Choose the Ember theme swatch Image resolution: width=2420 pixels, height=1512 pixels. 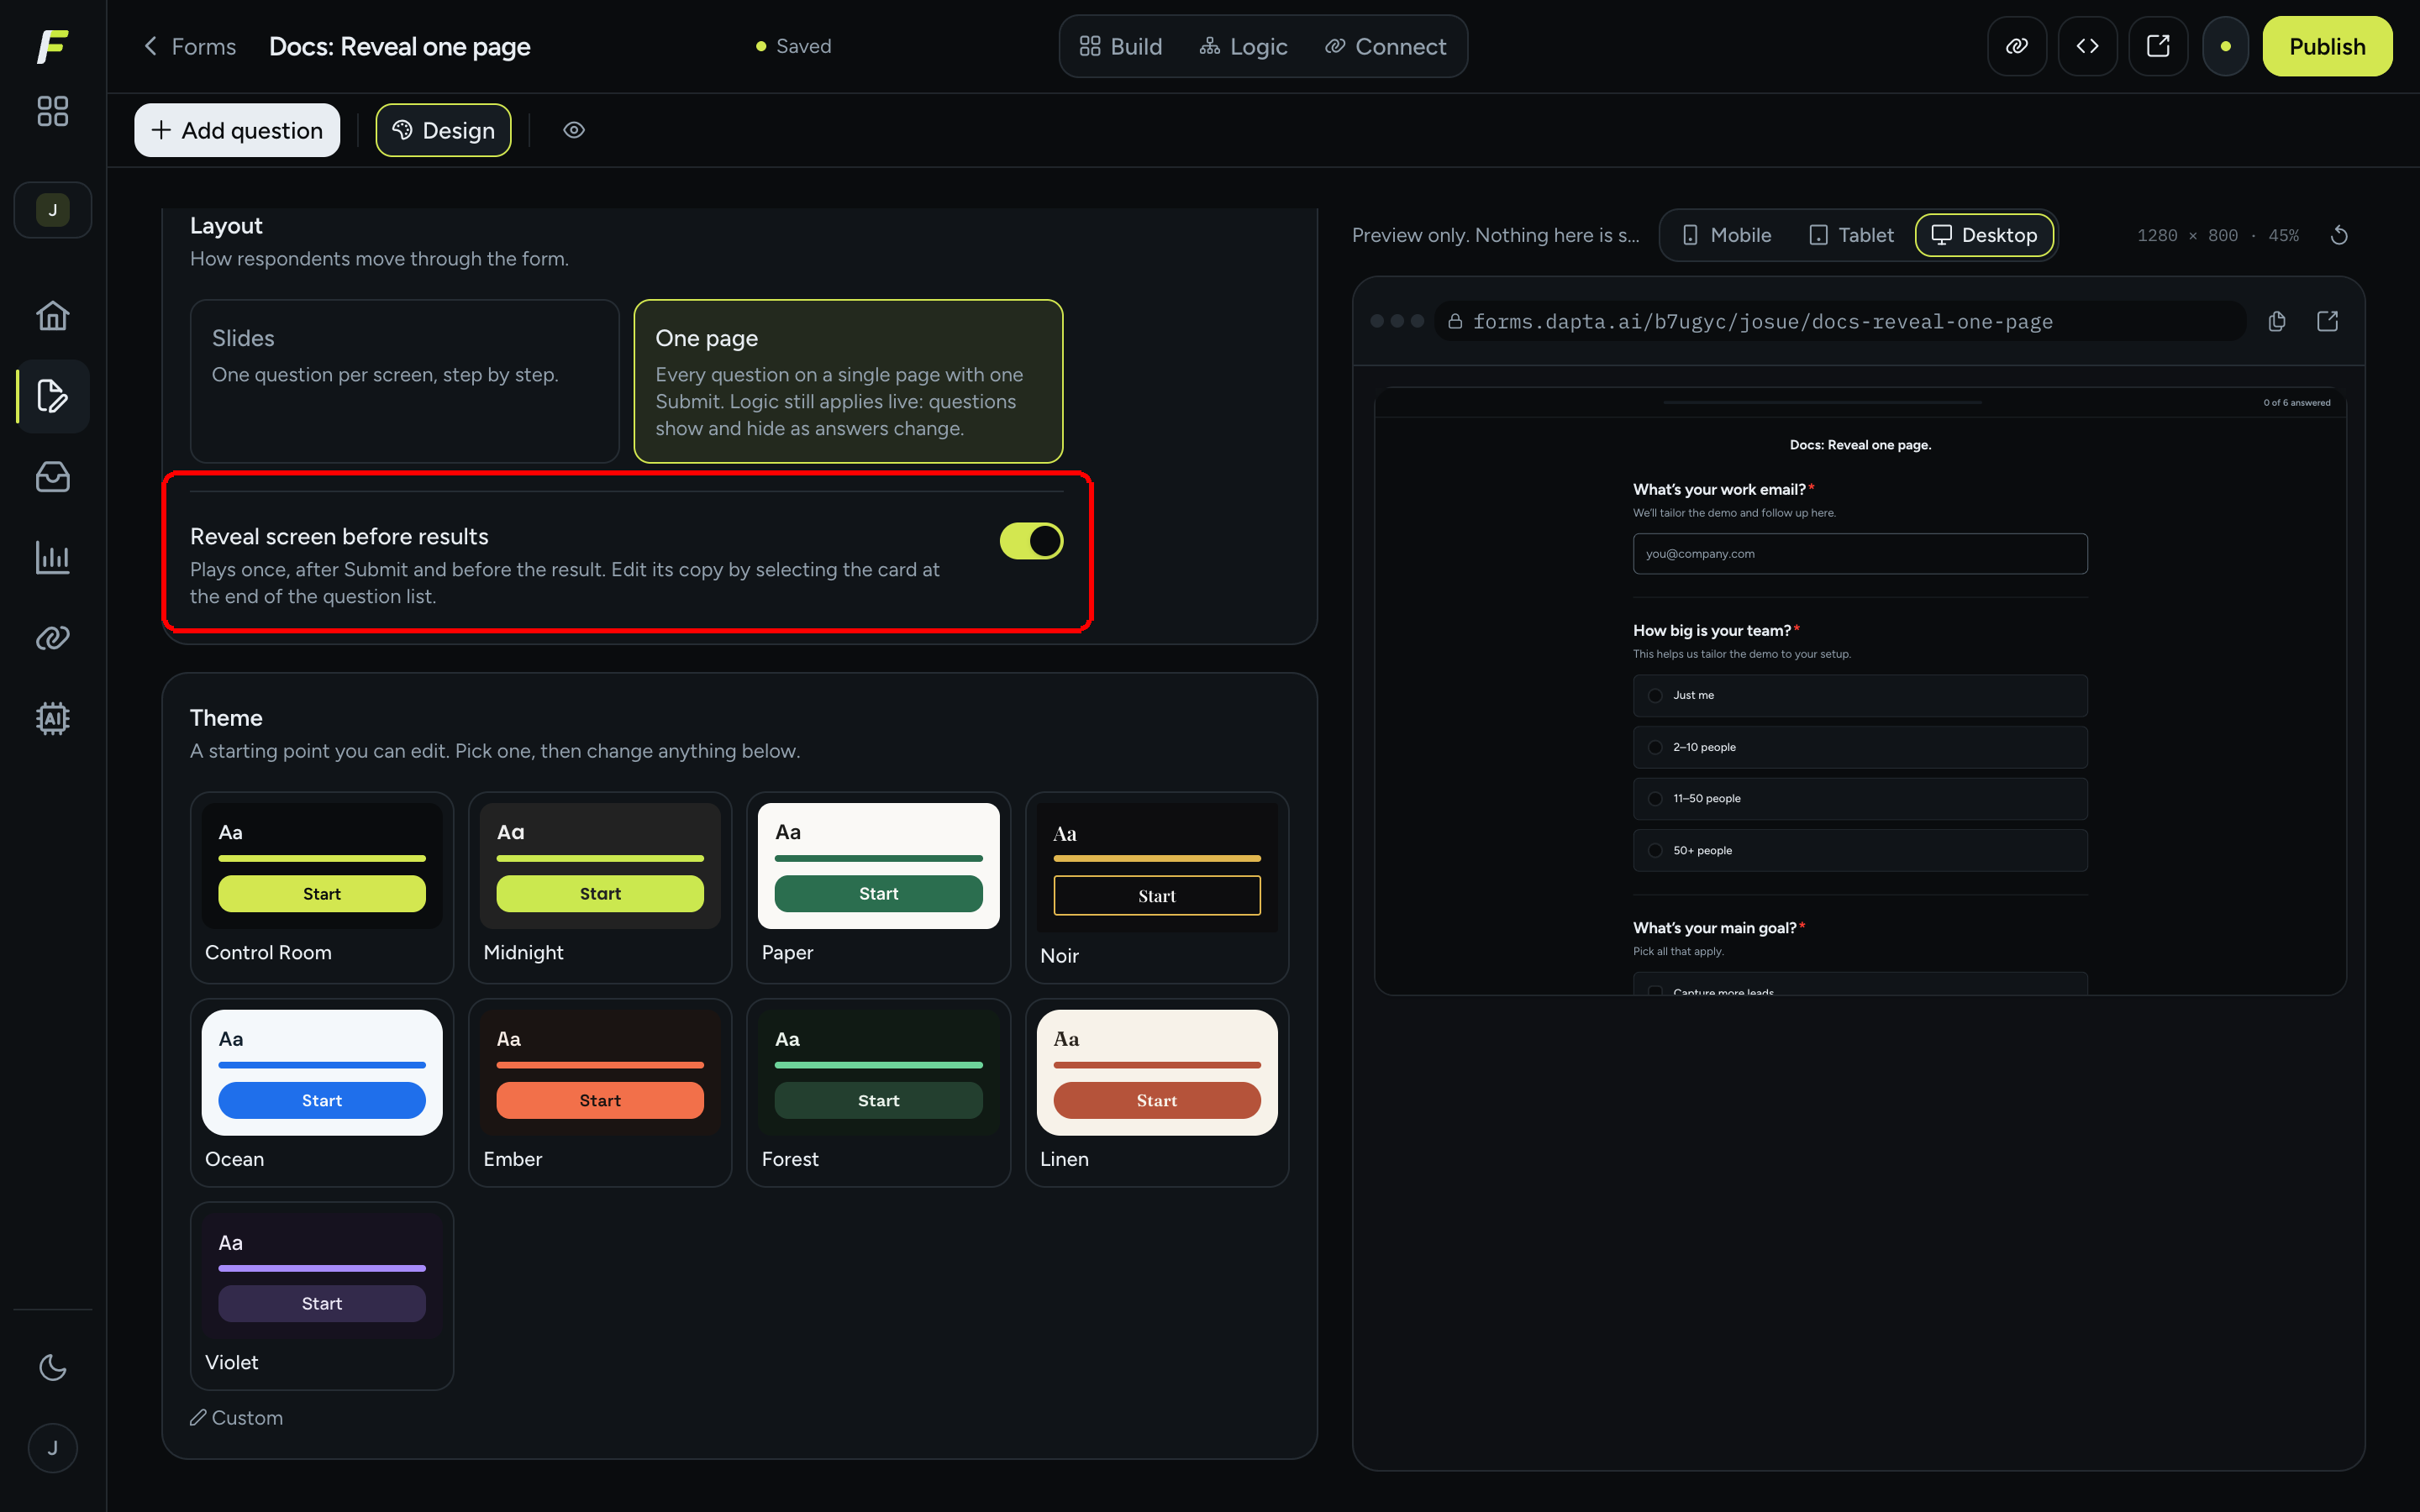[600, 1092]
